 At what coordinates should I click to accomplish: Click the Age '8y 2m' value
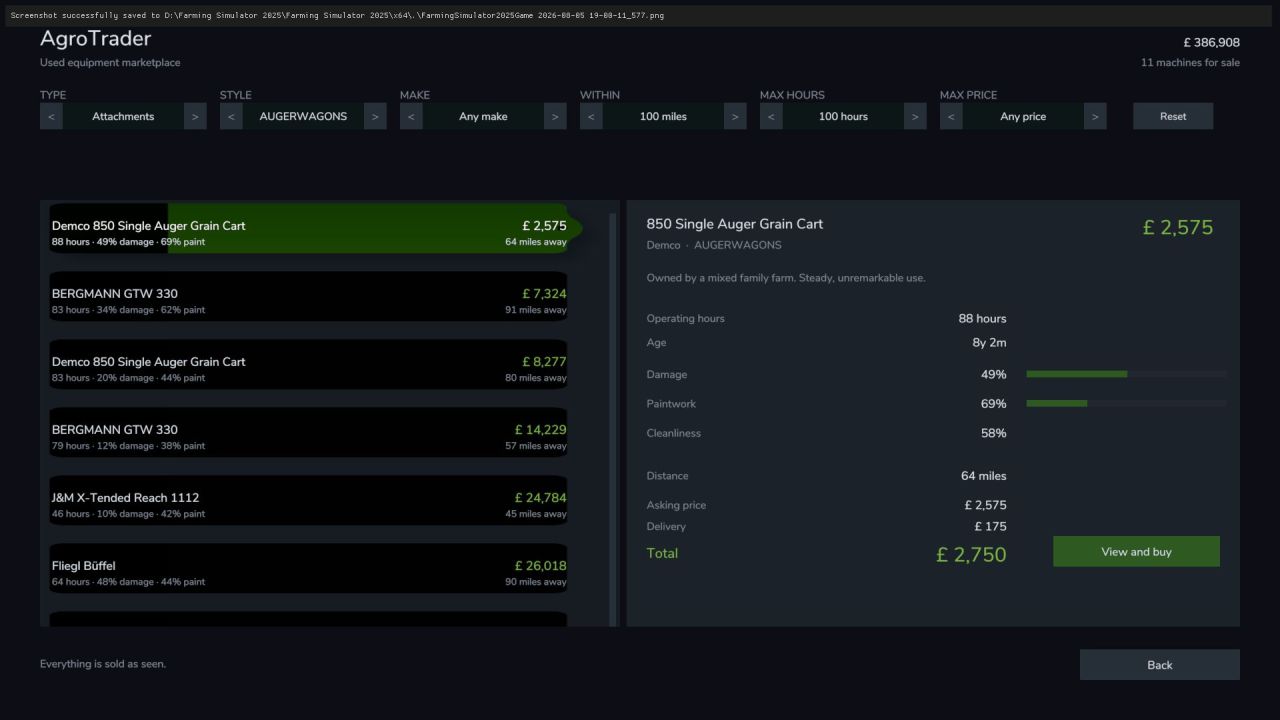click(989, 343)
